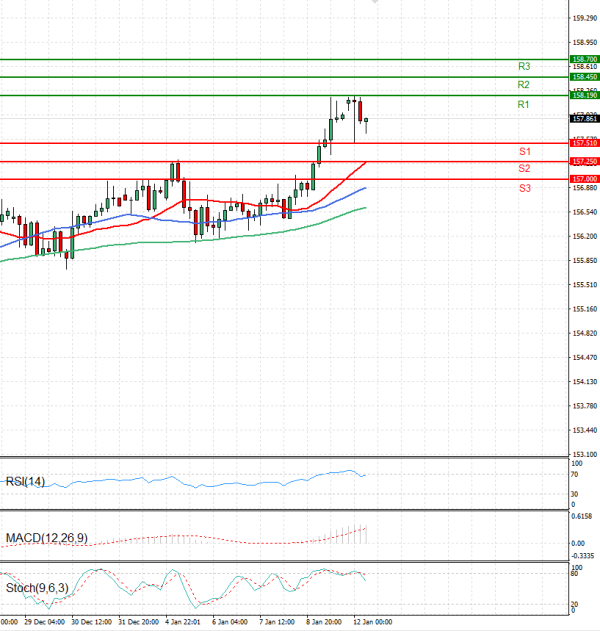Click the 30 Dec 12:00 time axis label
The height and width of the screenshot is (631, 600).
pyautogui.click(x=89, y=622)
